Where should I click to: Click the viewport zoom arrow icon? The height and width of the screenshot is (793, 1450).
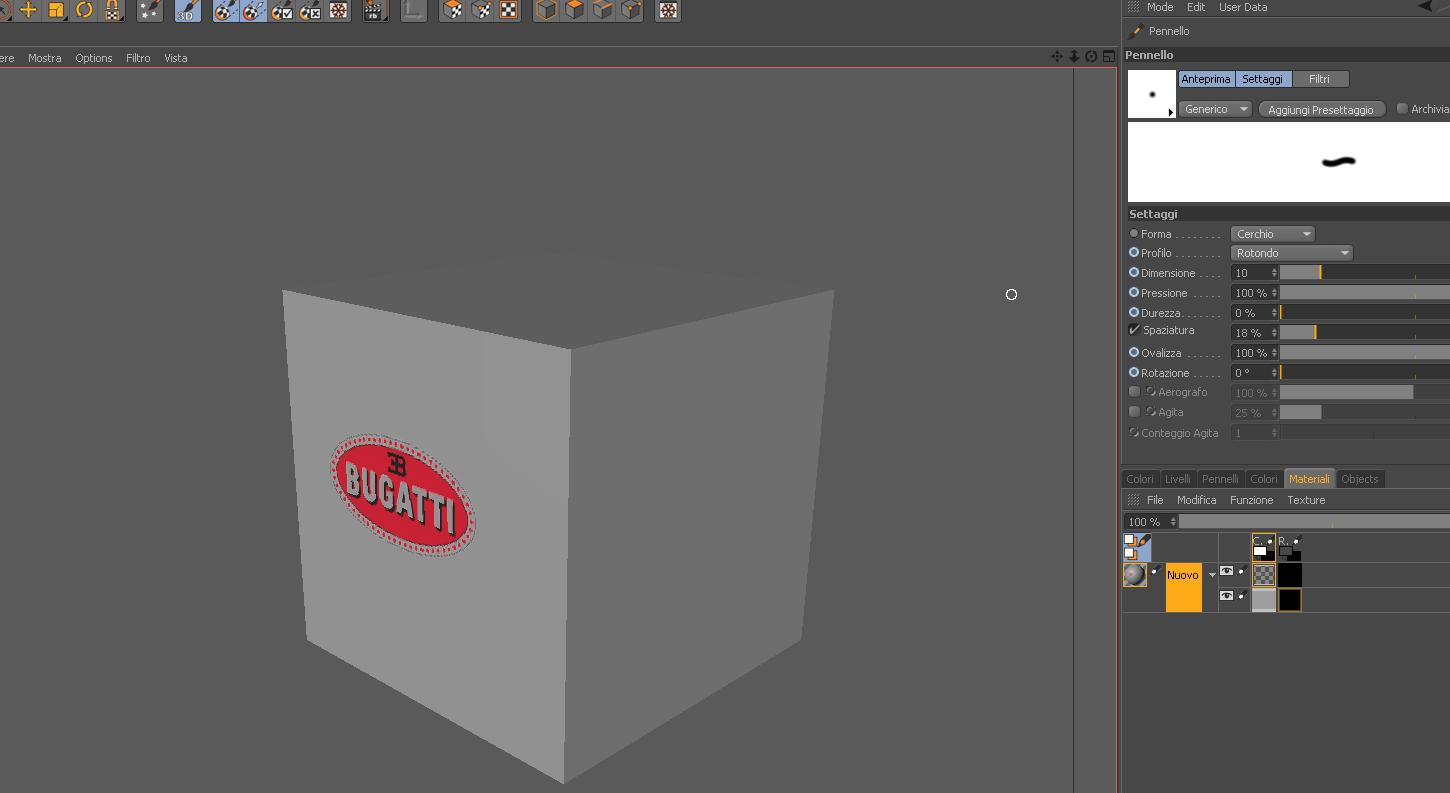(1074, 57)
